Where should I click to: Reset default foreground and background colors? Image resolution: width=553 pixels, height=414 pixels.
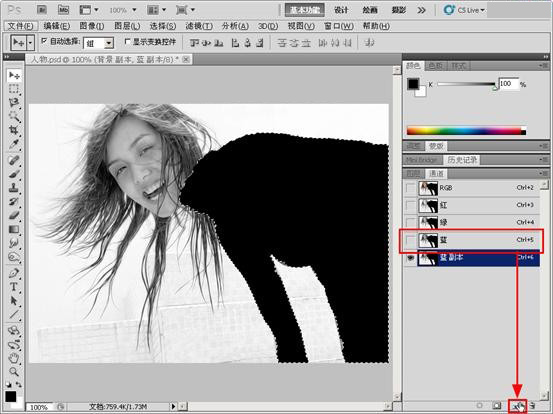(9, 384)
